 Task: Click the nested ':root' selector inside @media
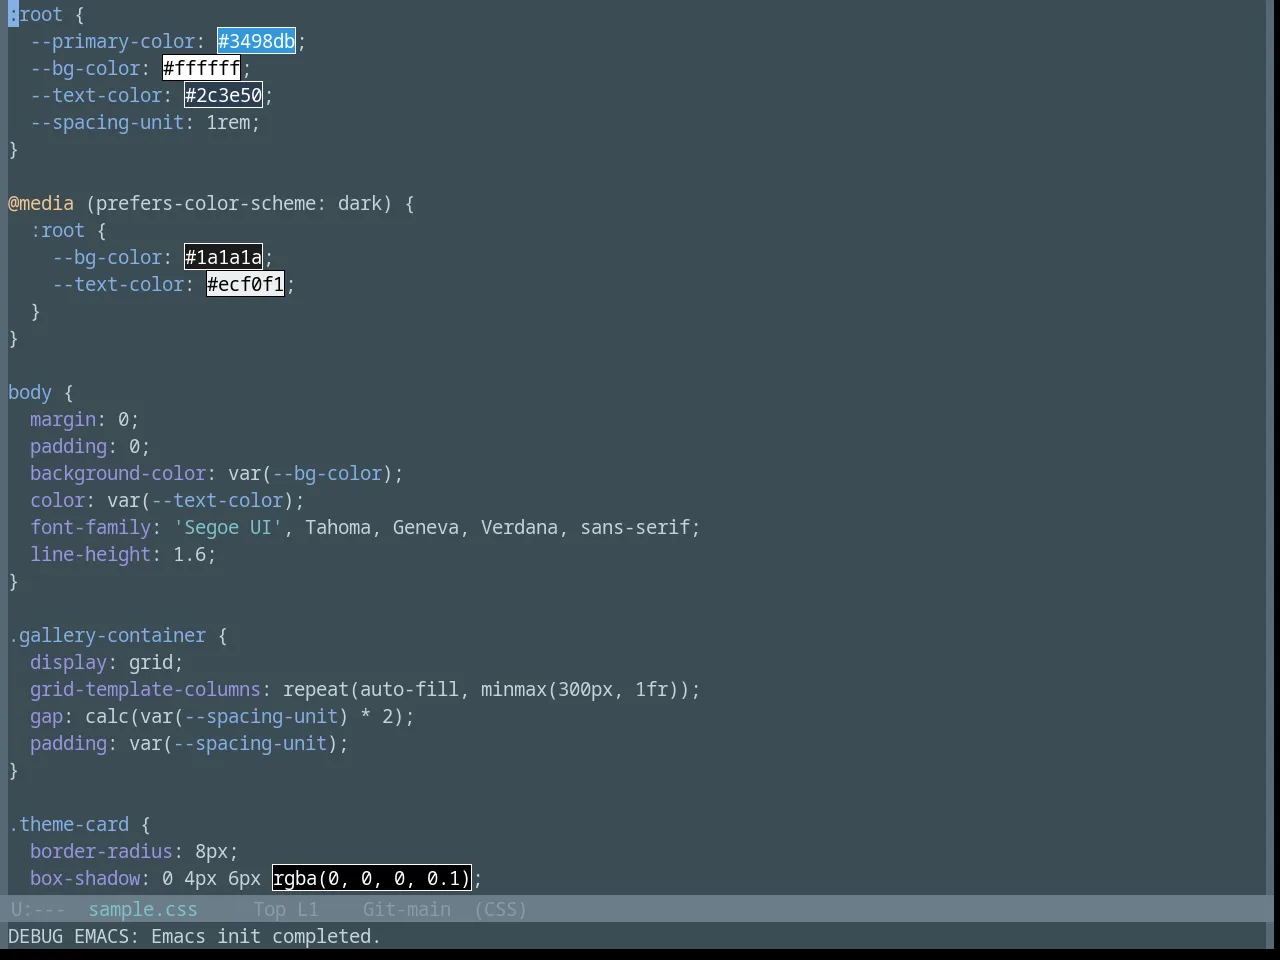tap(57, 230)
